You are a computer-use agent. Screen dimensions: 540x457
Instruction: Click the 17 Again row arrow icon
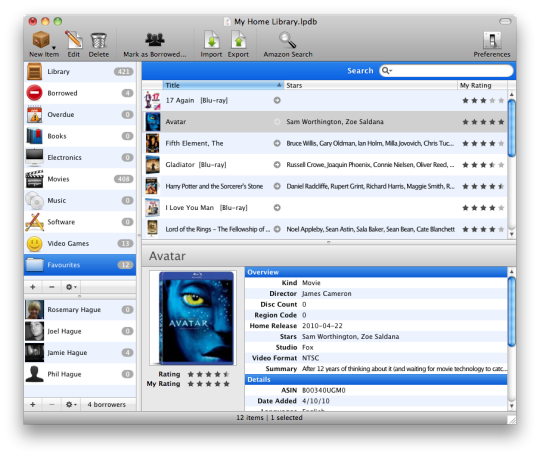pos(277,100)
